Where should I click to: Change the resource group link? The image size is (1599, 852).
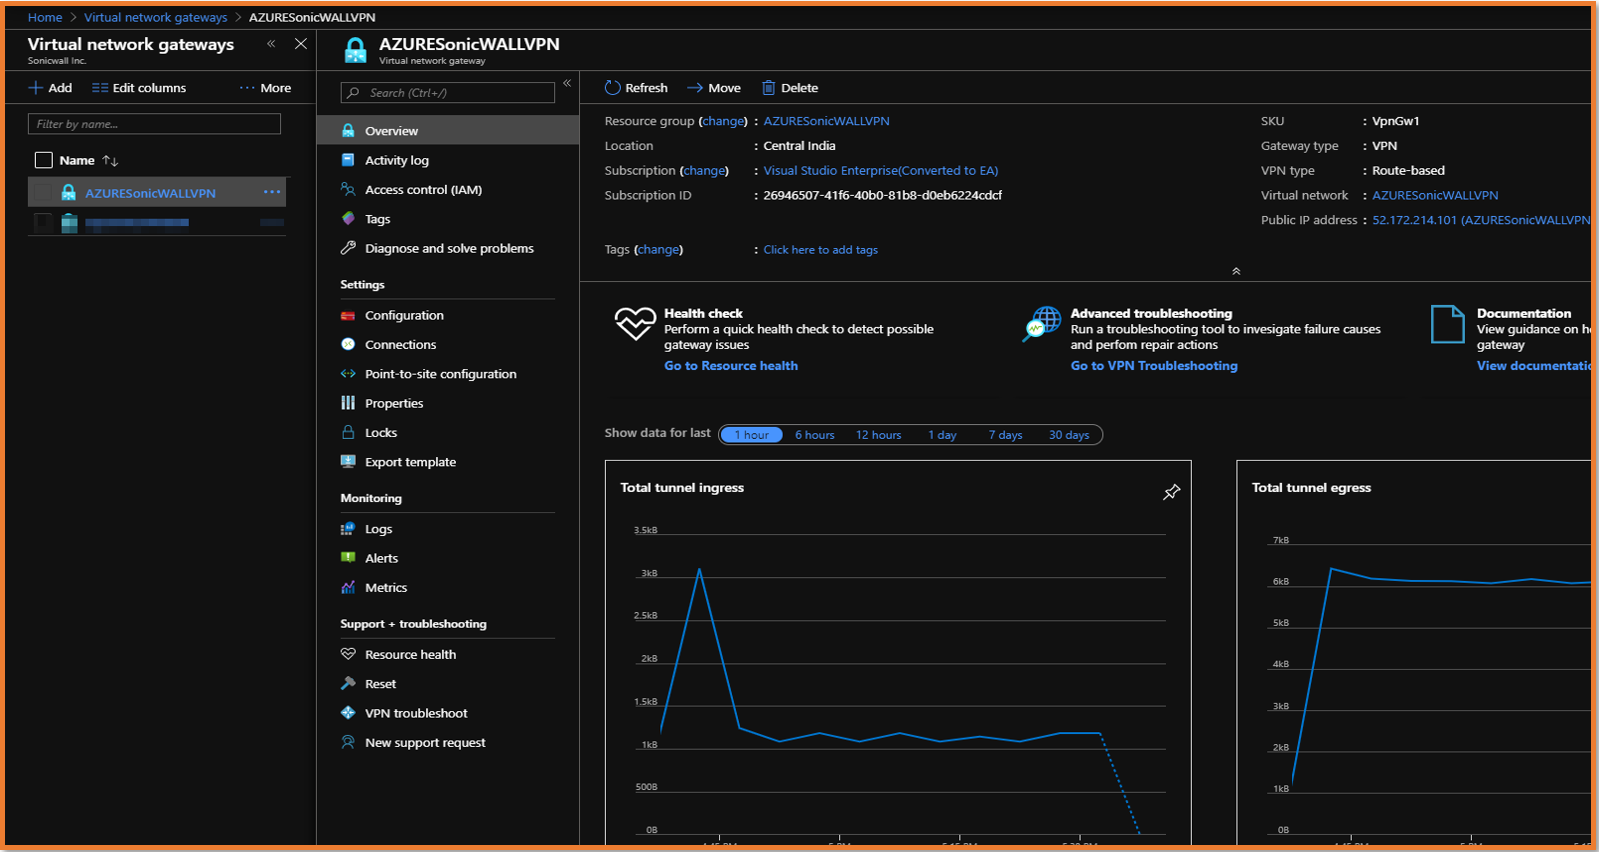pos(723,121)
